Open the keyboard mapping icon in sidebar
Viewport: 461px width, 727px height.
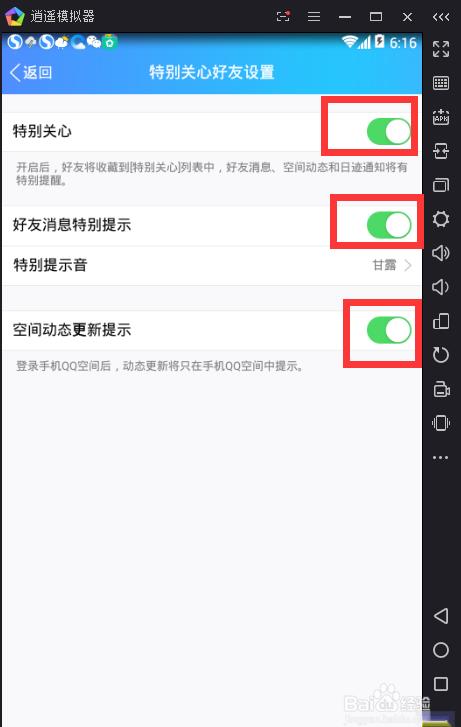coord(441,83)
